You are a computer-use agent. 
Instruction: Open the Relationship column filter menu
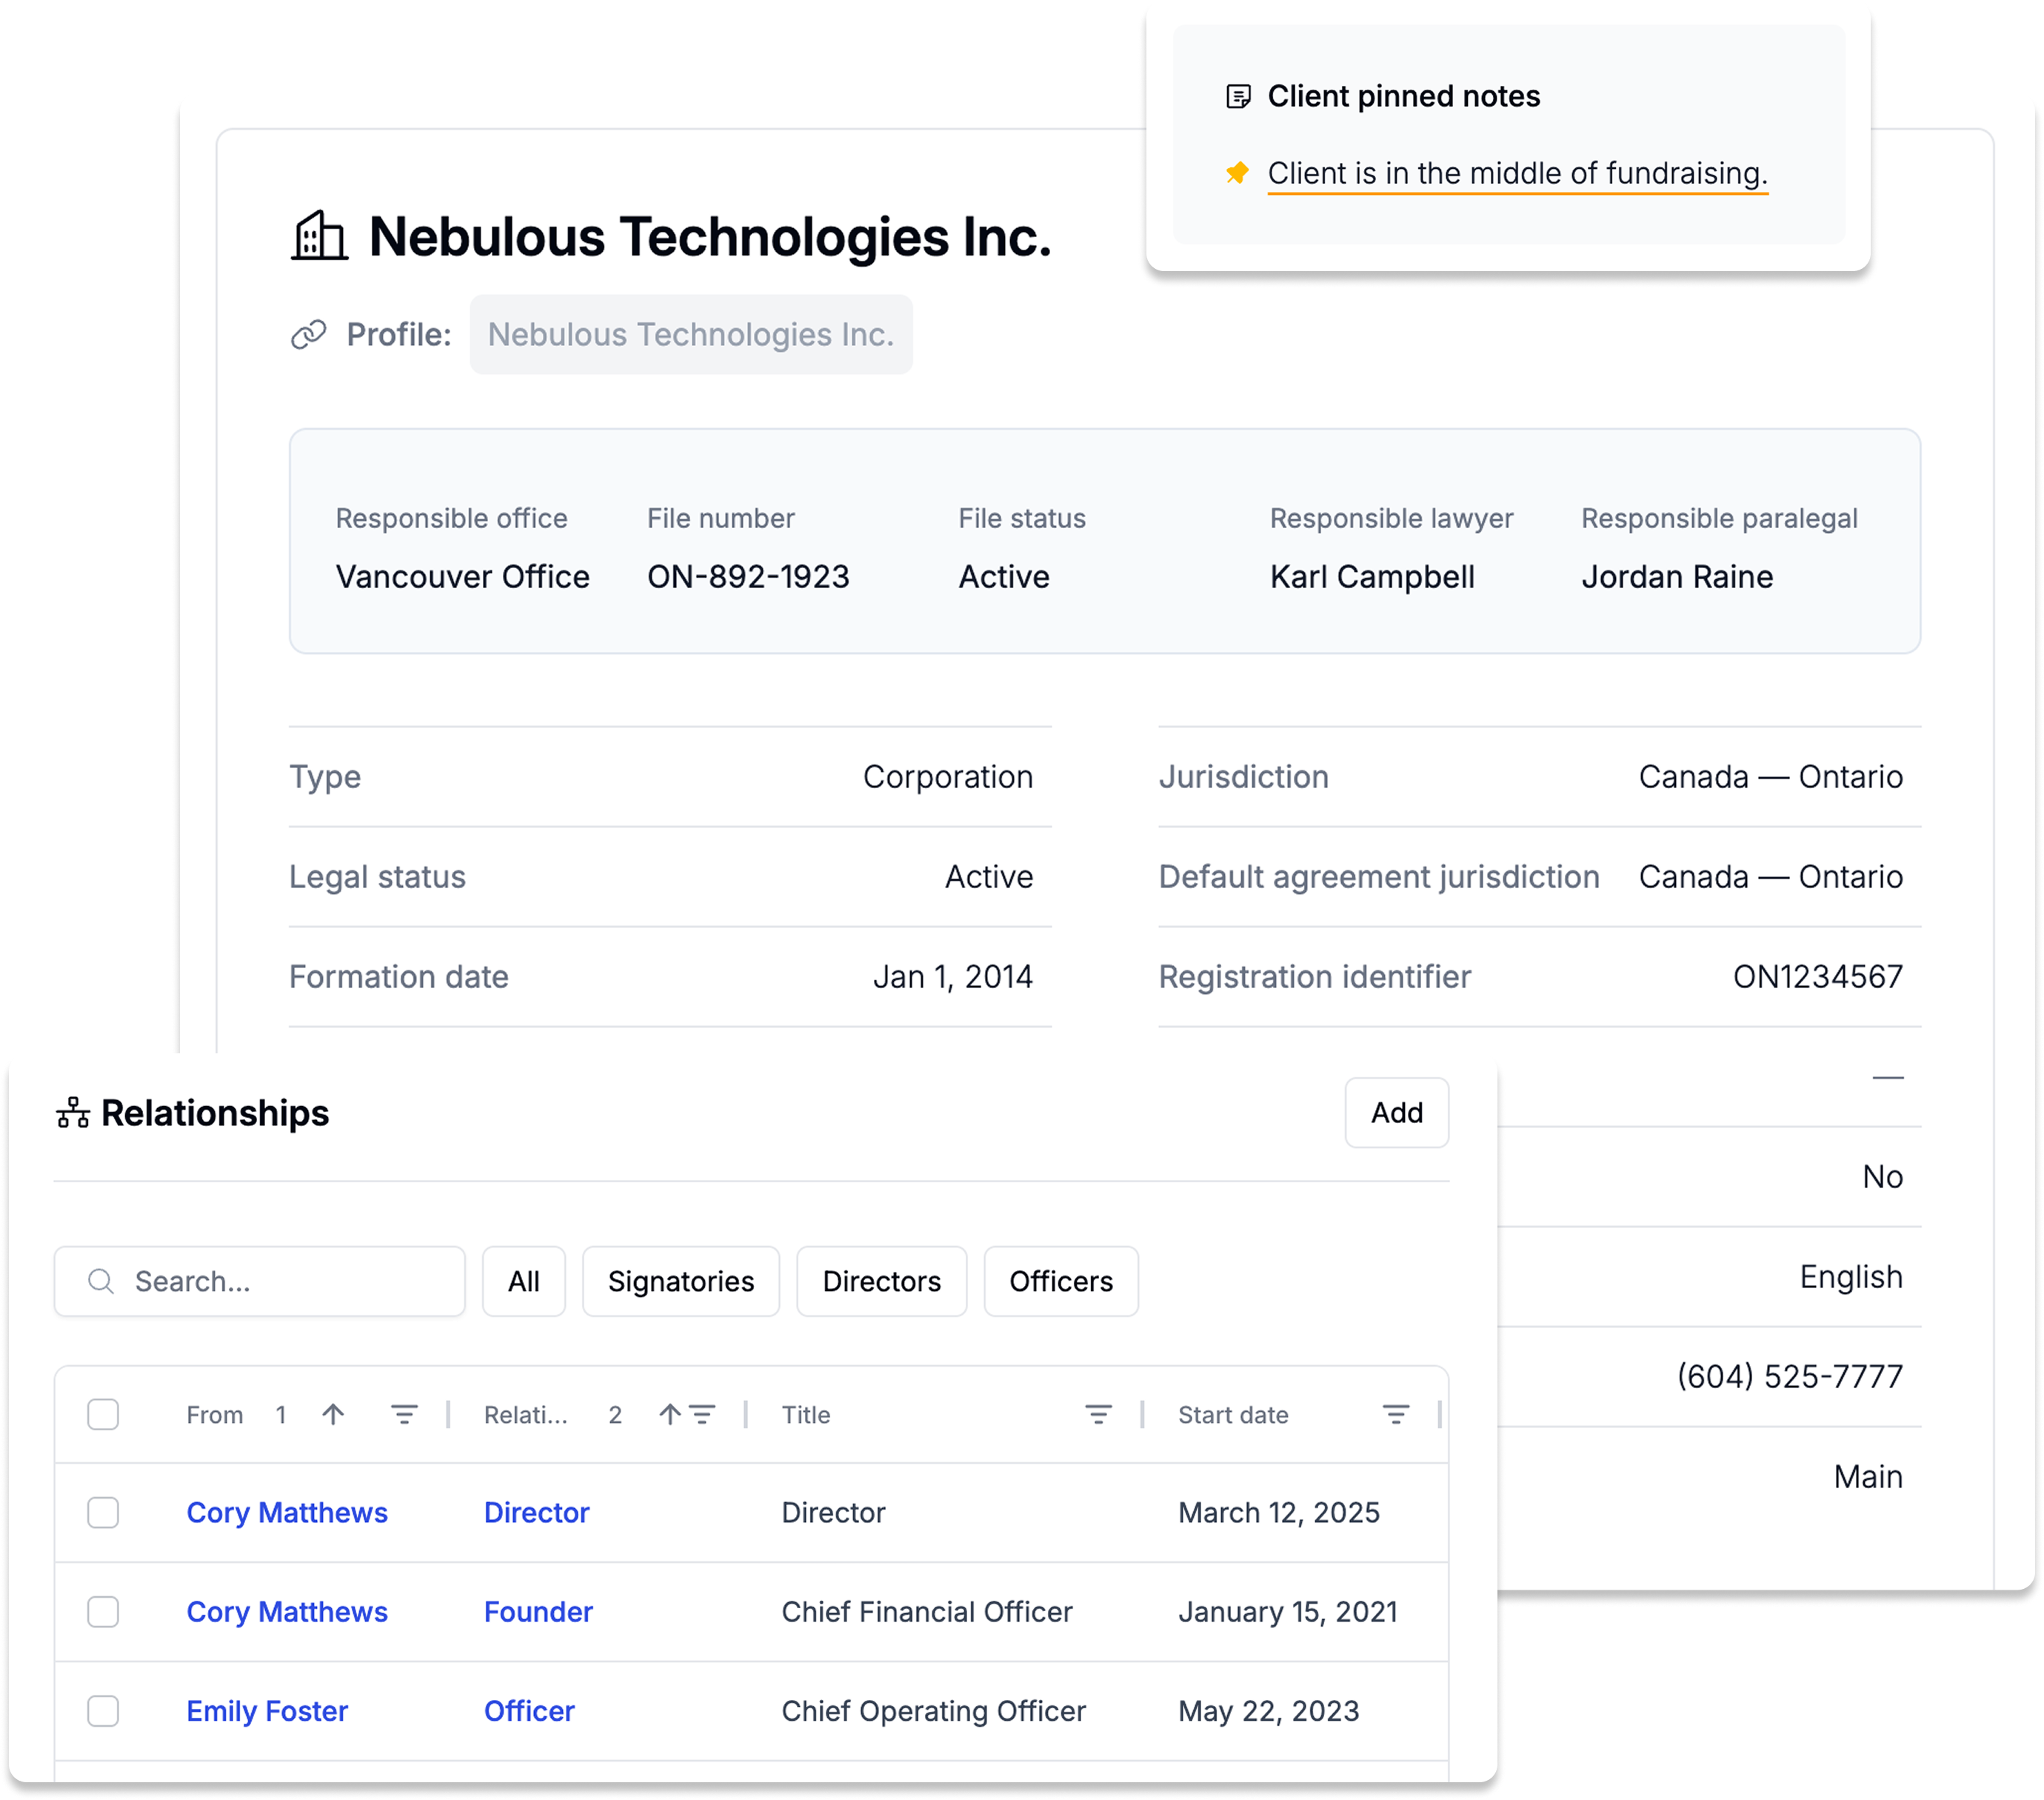[703, 1414]
